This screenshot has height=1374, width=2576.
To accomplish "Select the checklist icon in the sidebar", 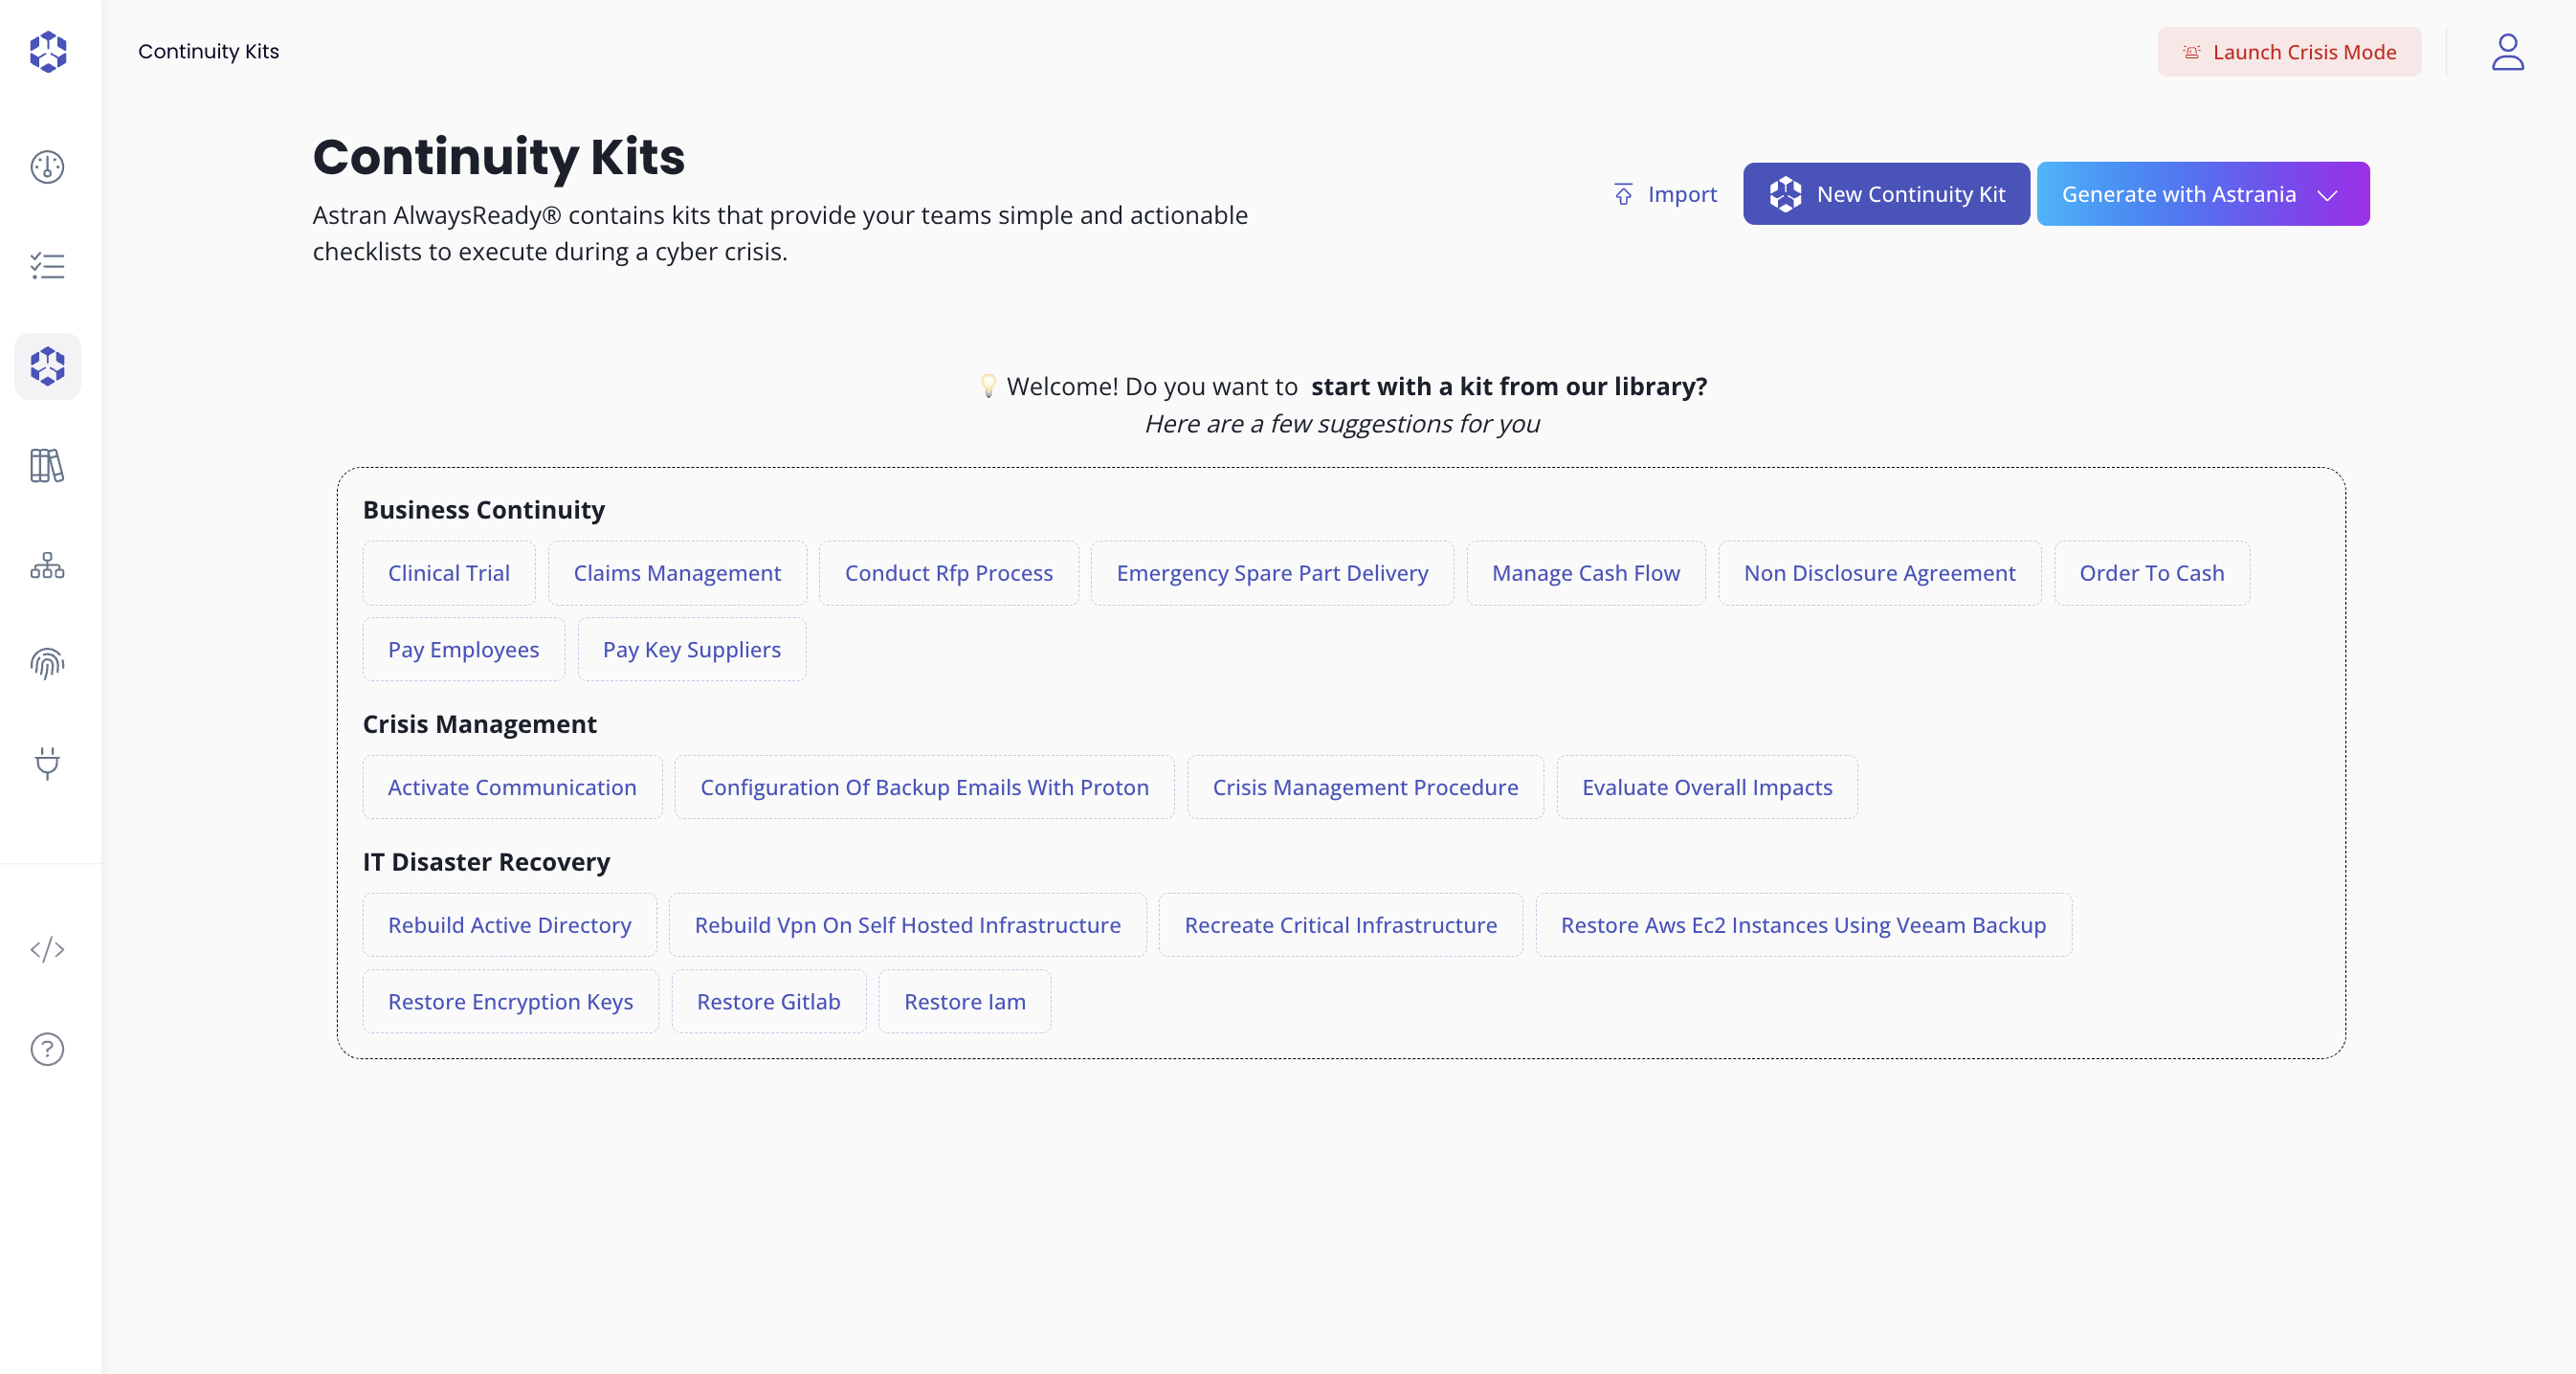I will (x=47, y=266).
